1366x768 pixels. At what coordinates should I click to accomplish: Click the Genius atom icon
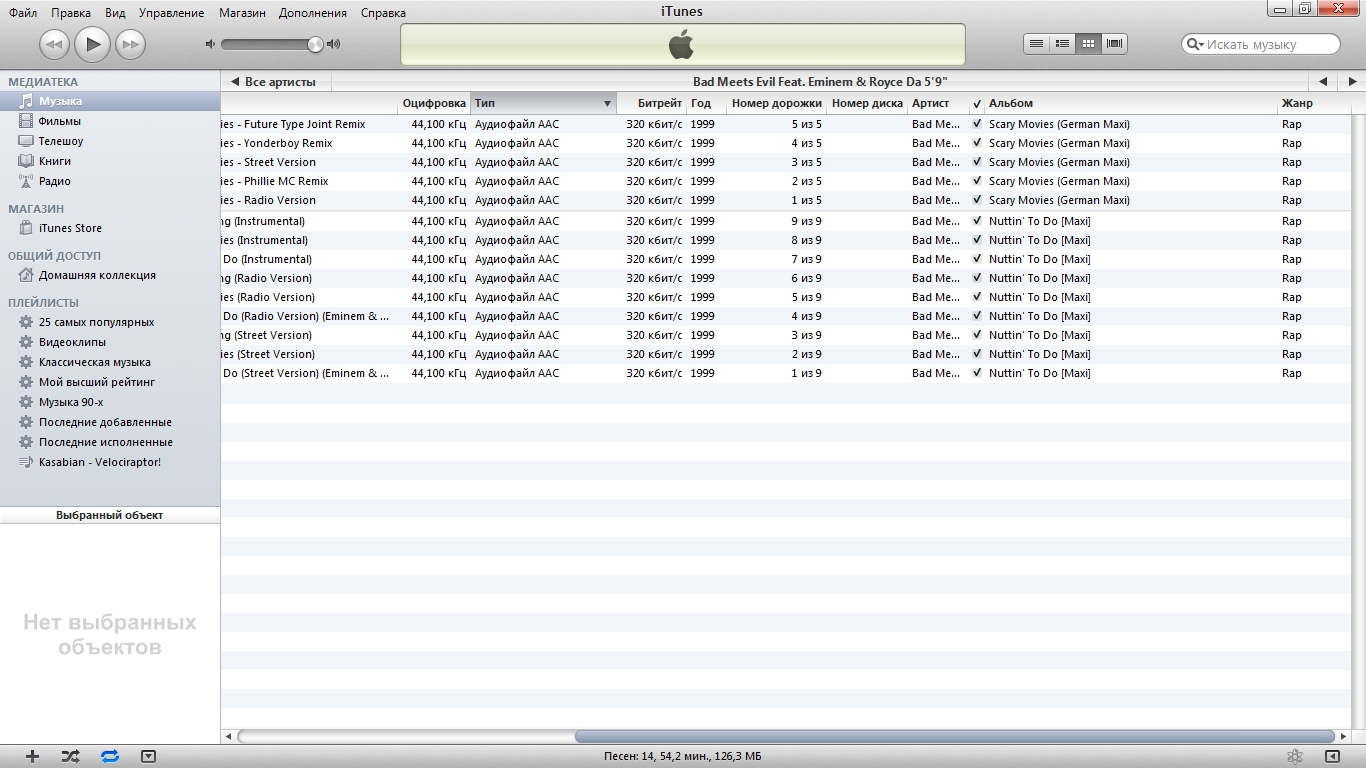(1294, 757)
